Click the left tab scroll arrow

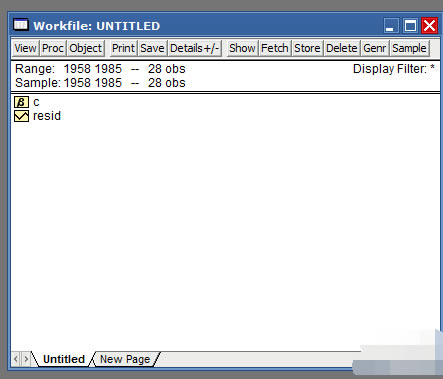16,359
